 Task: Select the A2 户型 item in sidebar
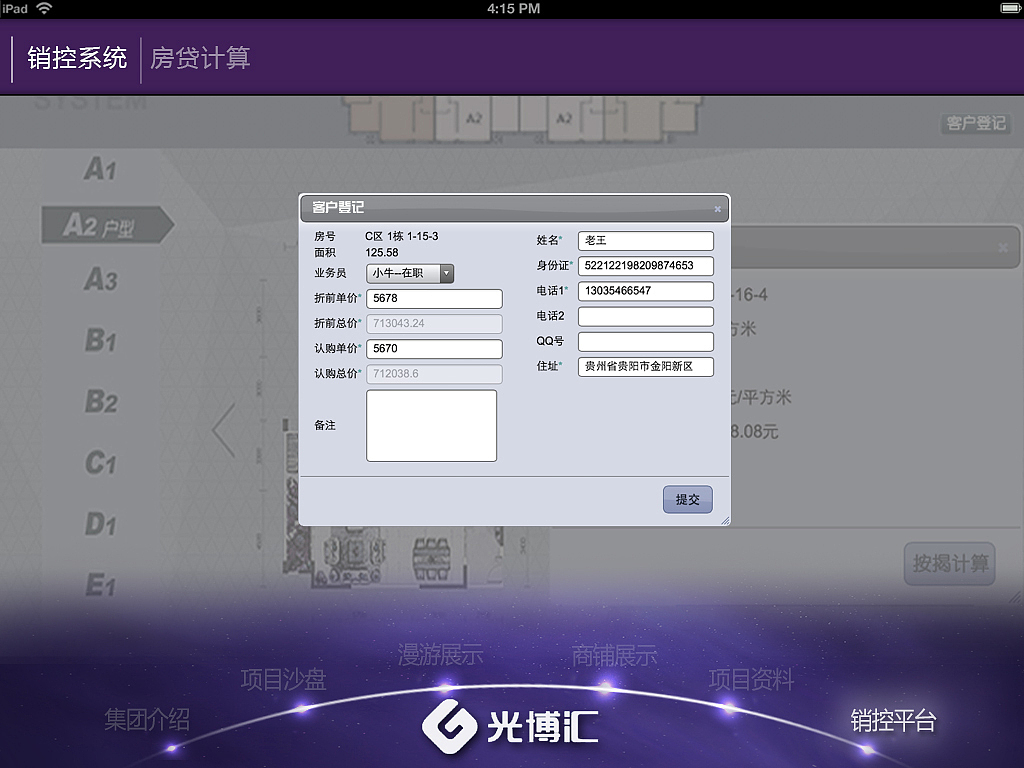100,225
